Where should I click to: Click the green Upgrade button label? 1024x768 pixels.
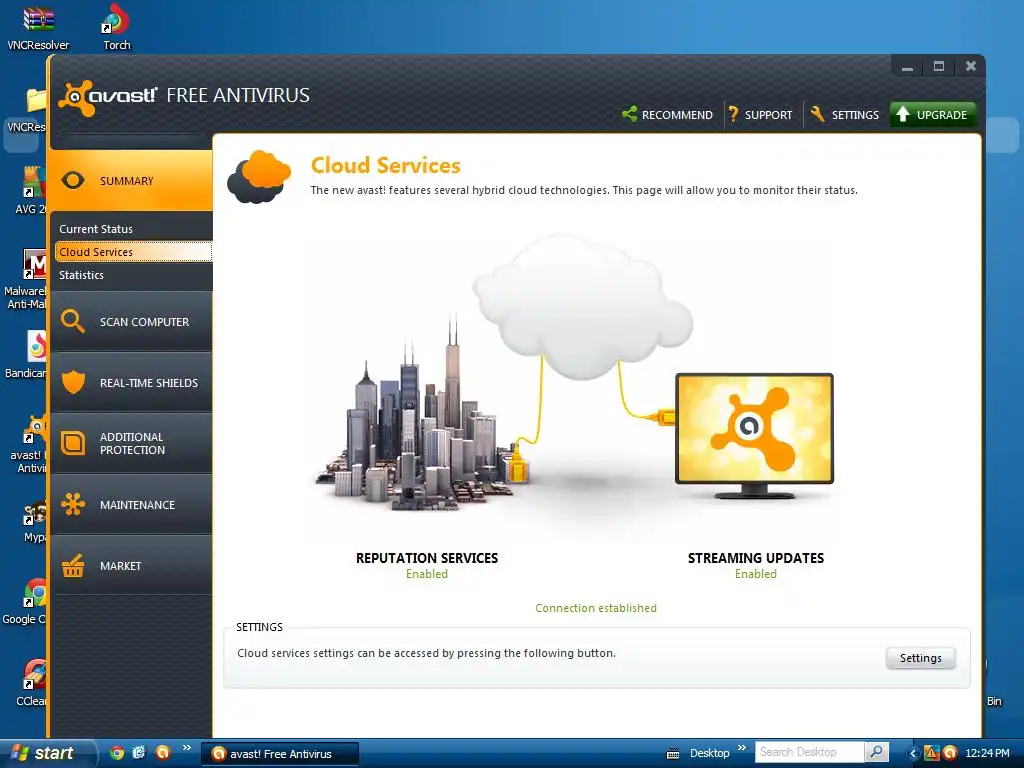[x=942, y=115]
